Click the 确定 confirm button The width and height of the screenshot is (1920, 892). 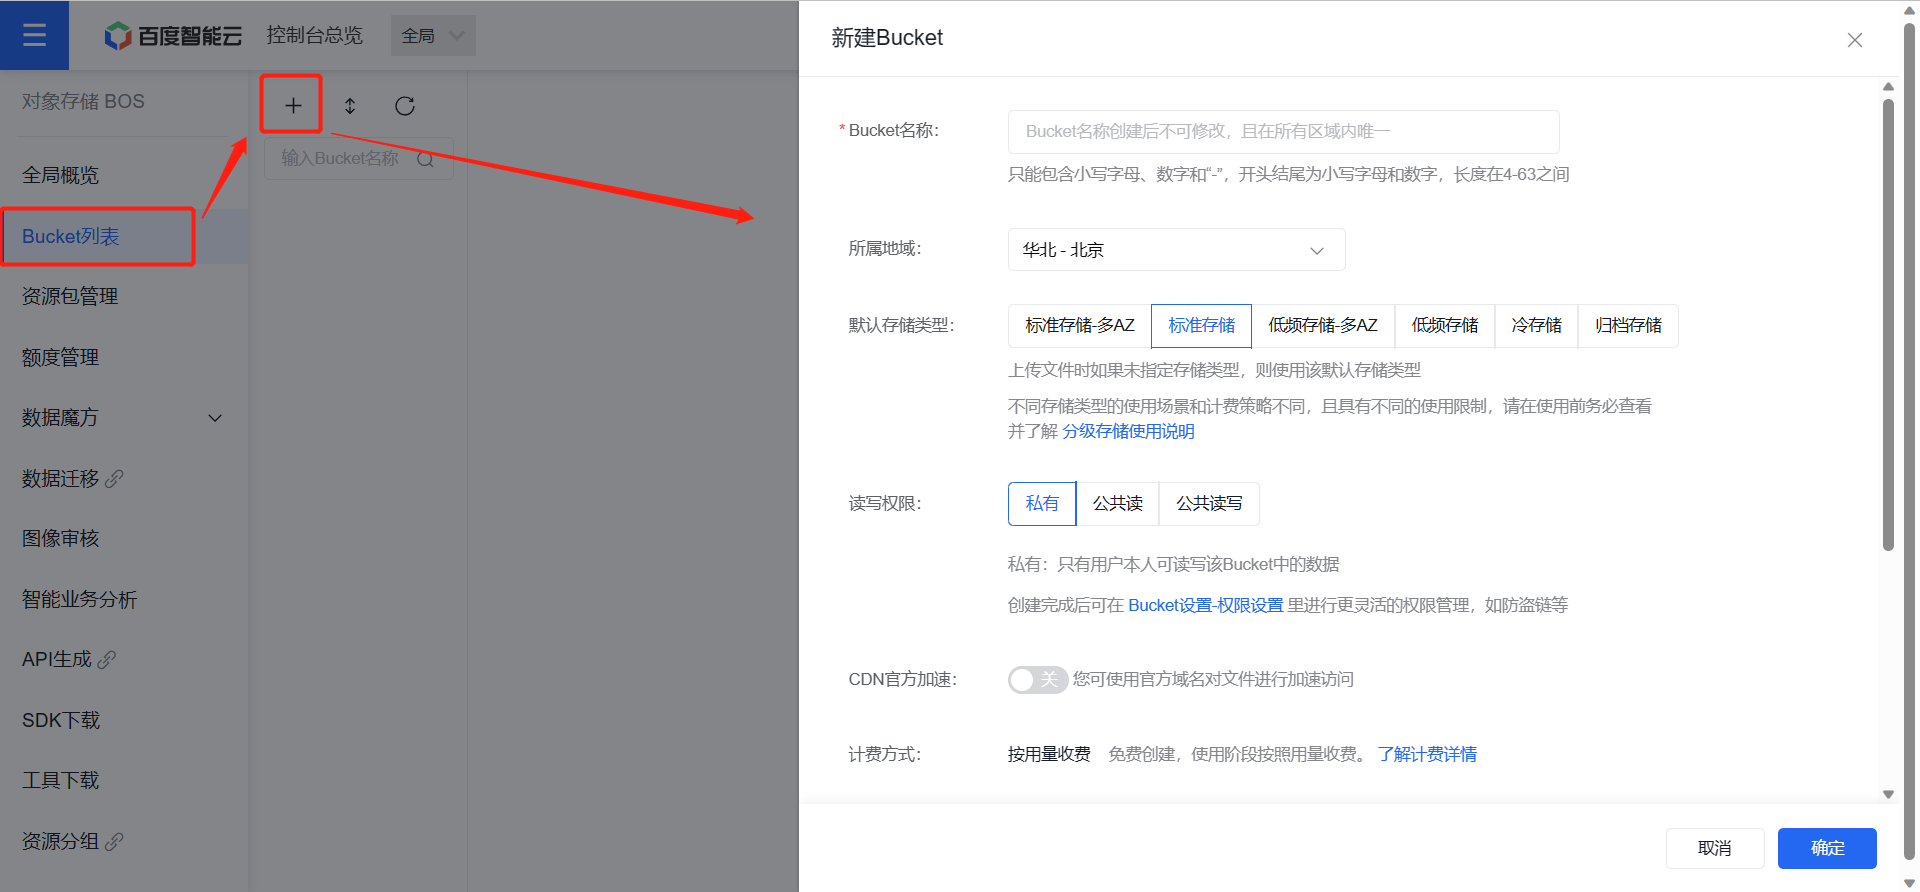pyautogui.click(x=1826, y=848)
